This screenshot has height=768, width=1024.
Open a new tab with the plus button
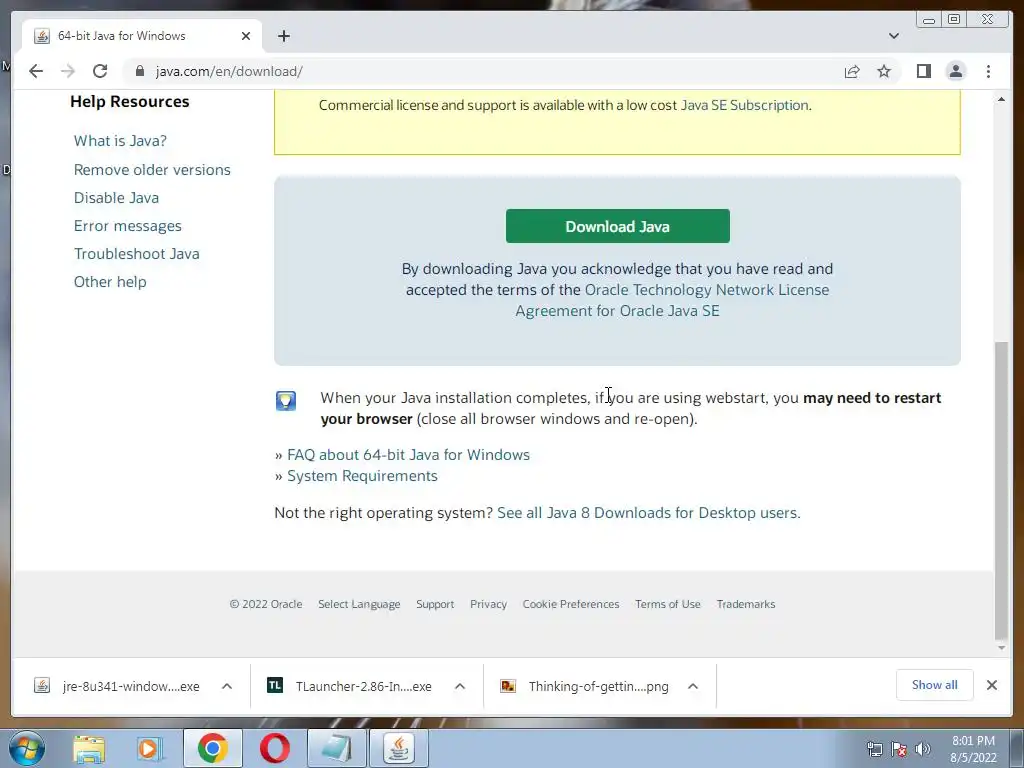(x=283, y=36)
